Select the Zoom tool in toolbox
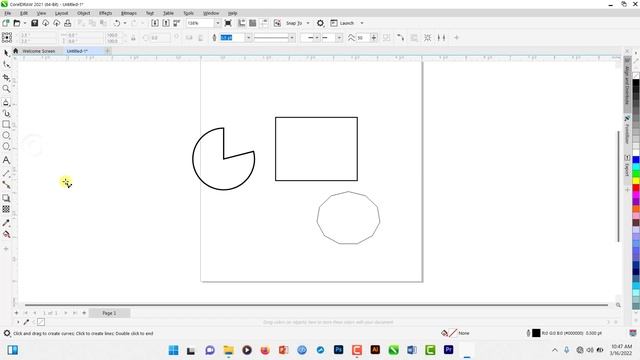Image resolution: width=640 pixels, height=360 pixels. [x=6, y=89]
